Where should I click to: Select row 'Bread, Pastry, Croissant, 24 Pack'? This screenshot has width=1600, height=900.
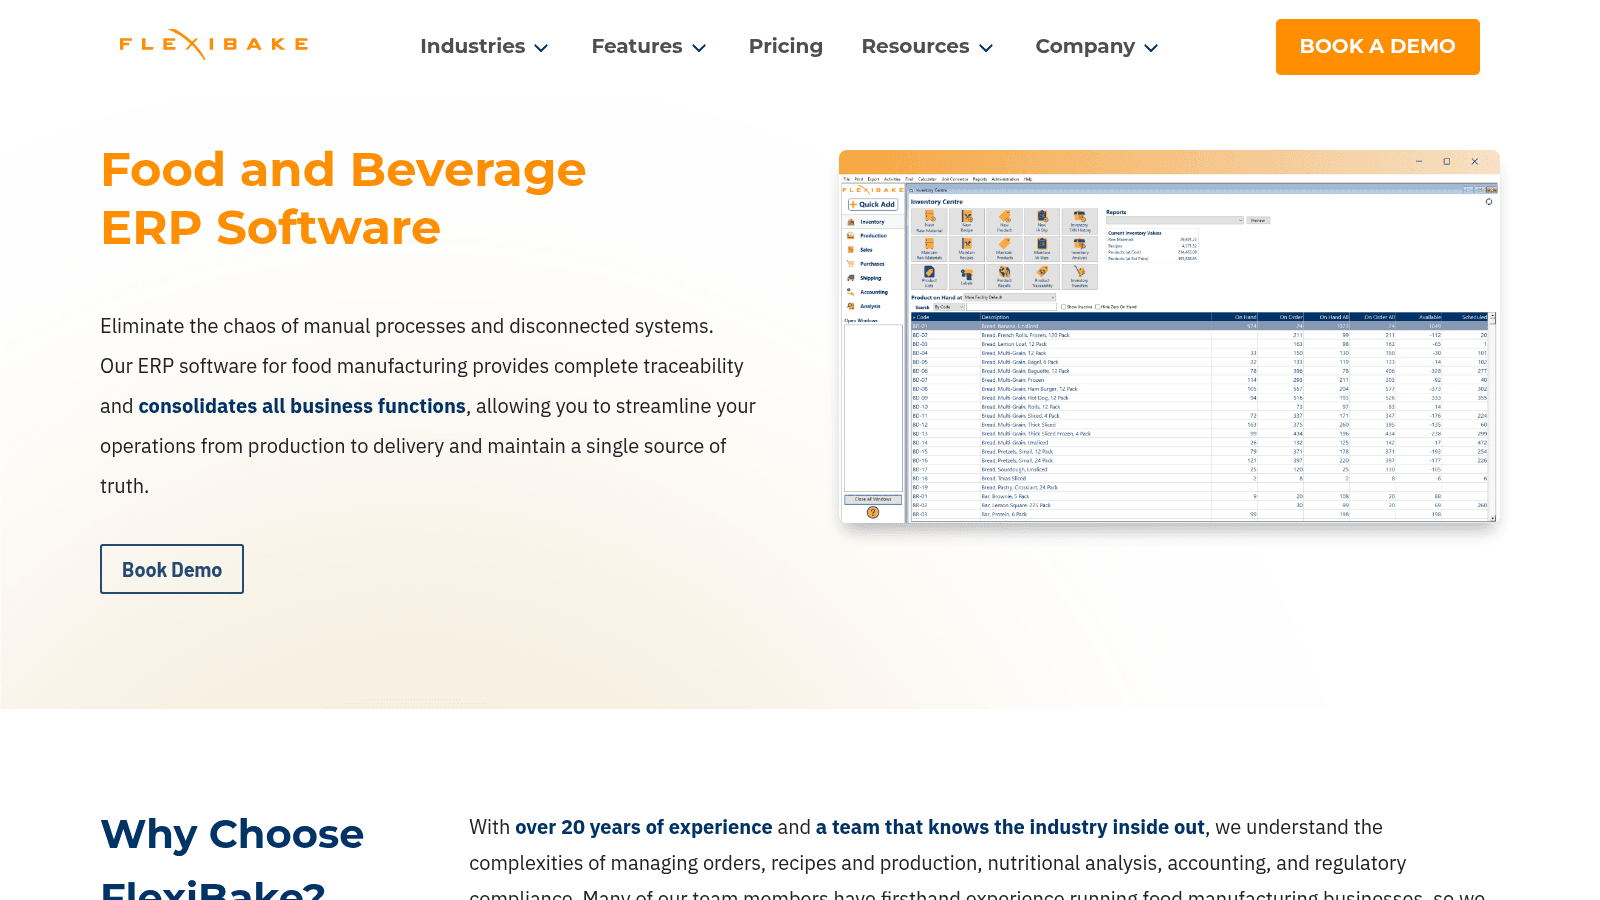tap(1200, 487)
